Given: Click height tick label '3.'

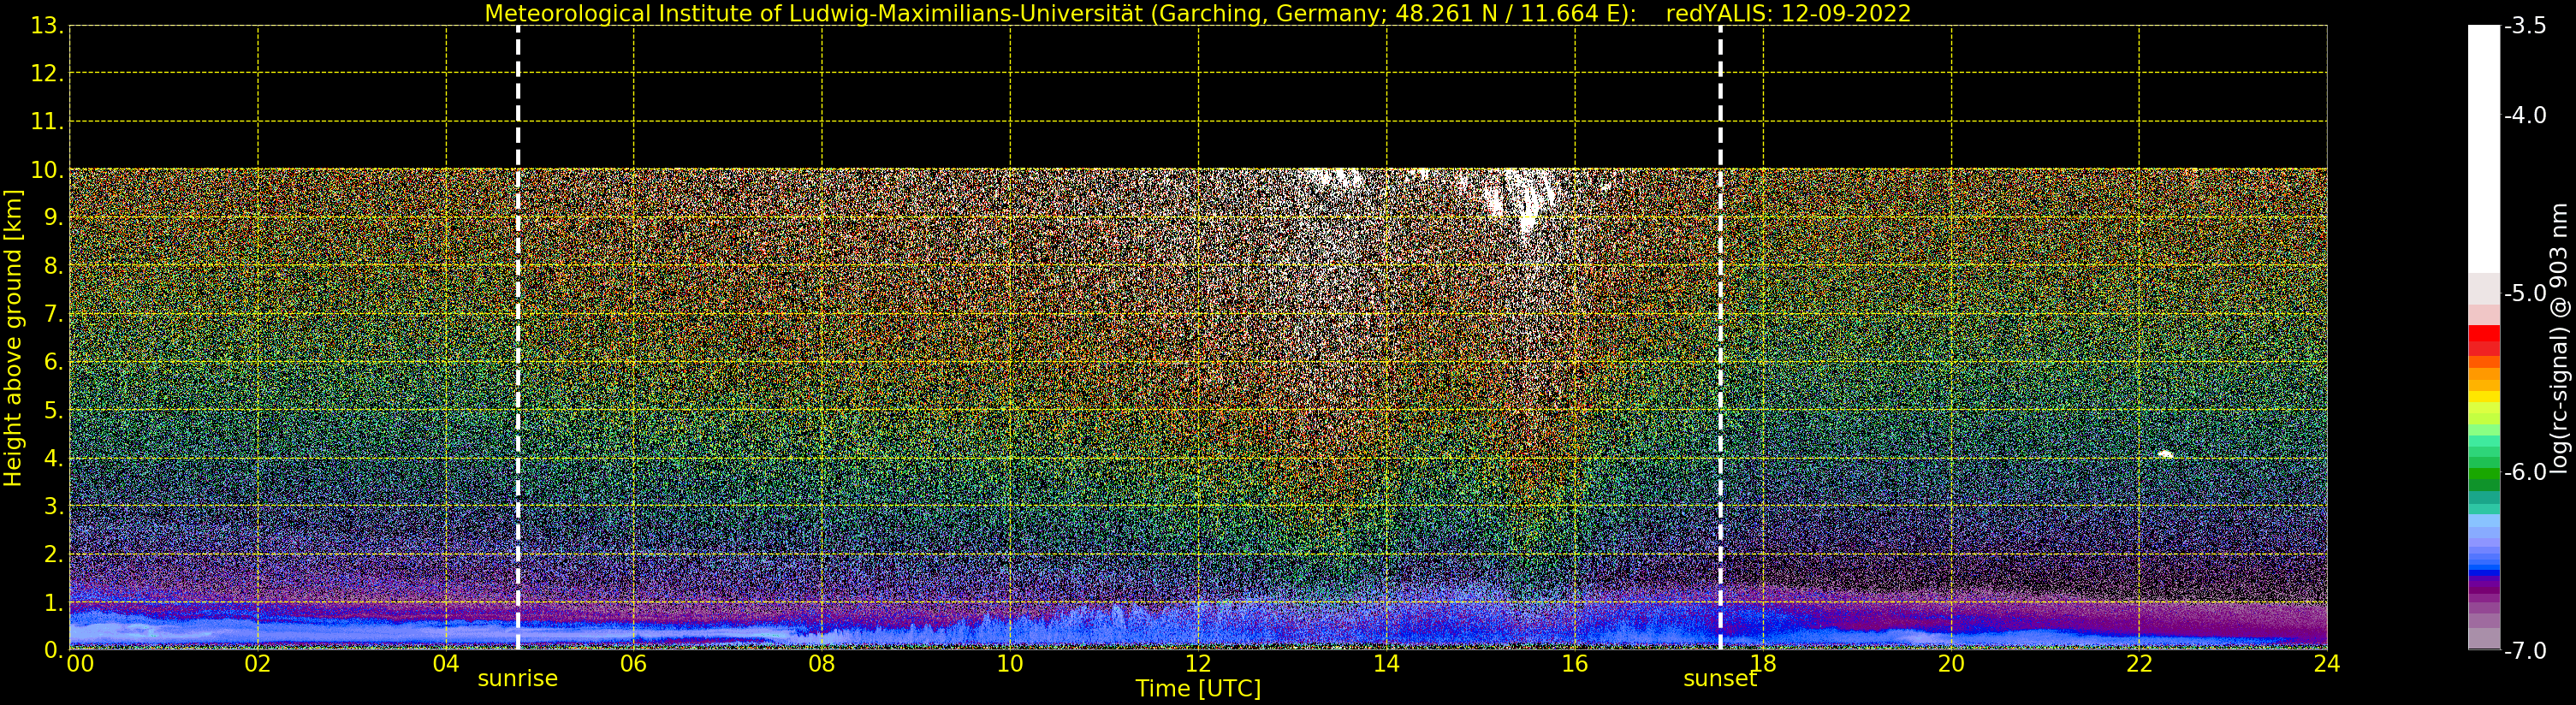Looking at the screenshot, I should [x=53, y=506].
